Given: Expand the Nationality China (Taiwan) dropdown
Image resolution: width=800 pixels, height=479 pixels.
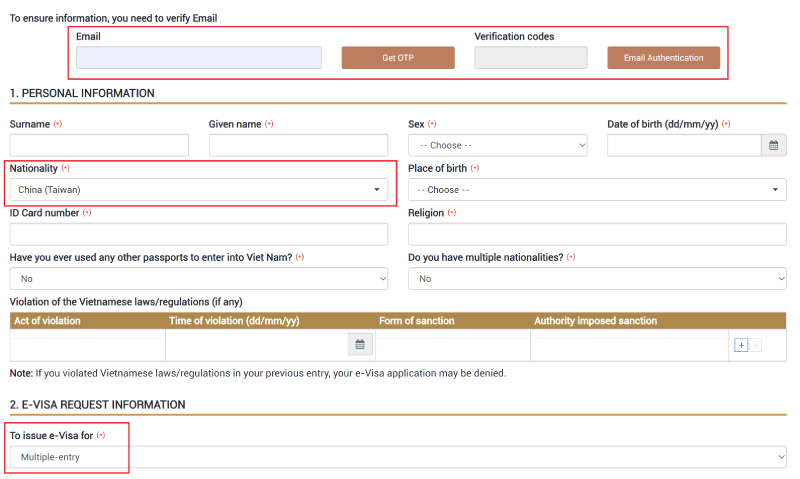Looking at the screenshot, I should [x=198, y=190].
